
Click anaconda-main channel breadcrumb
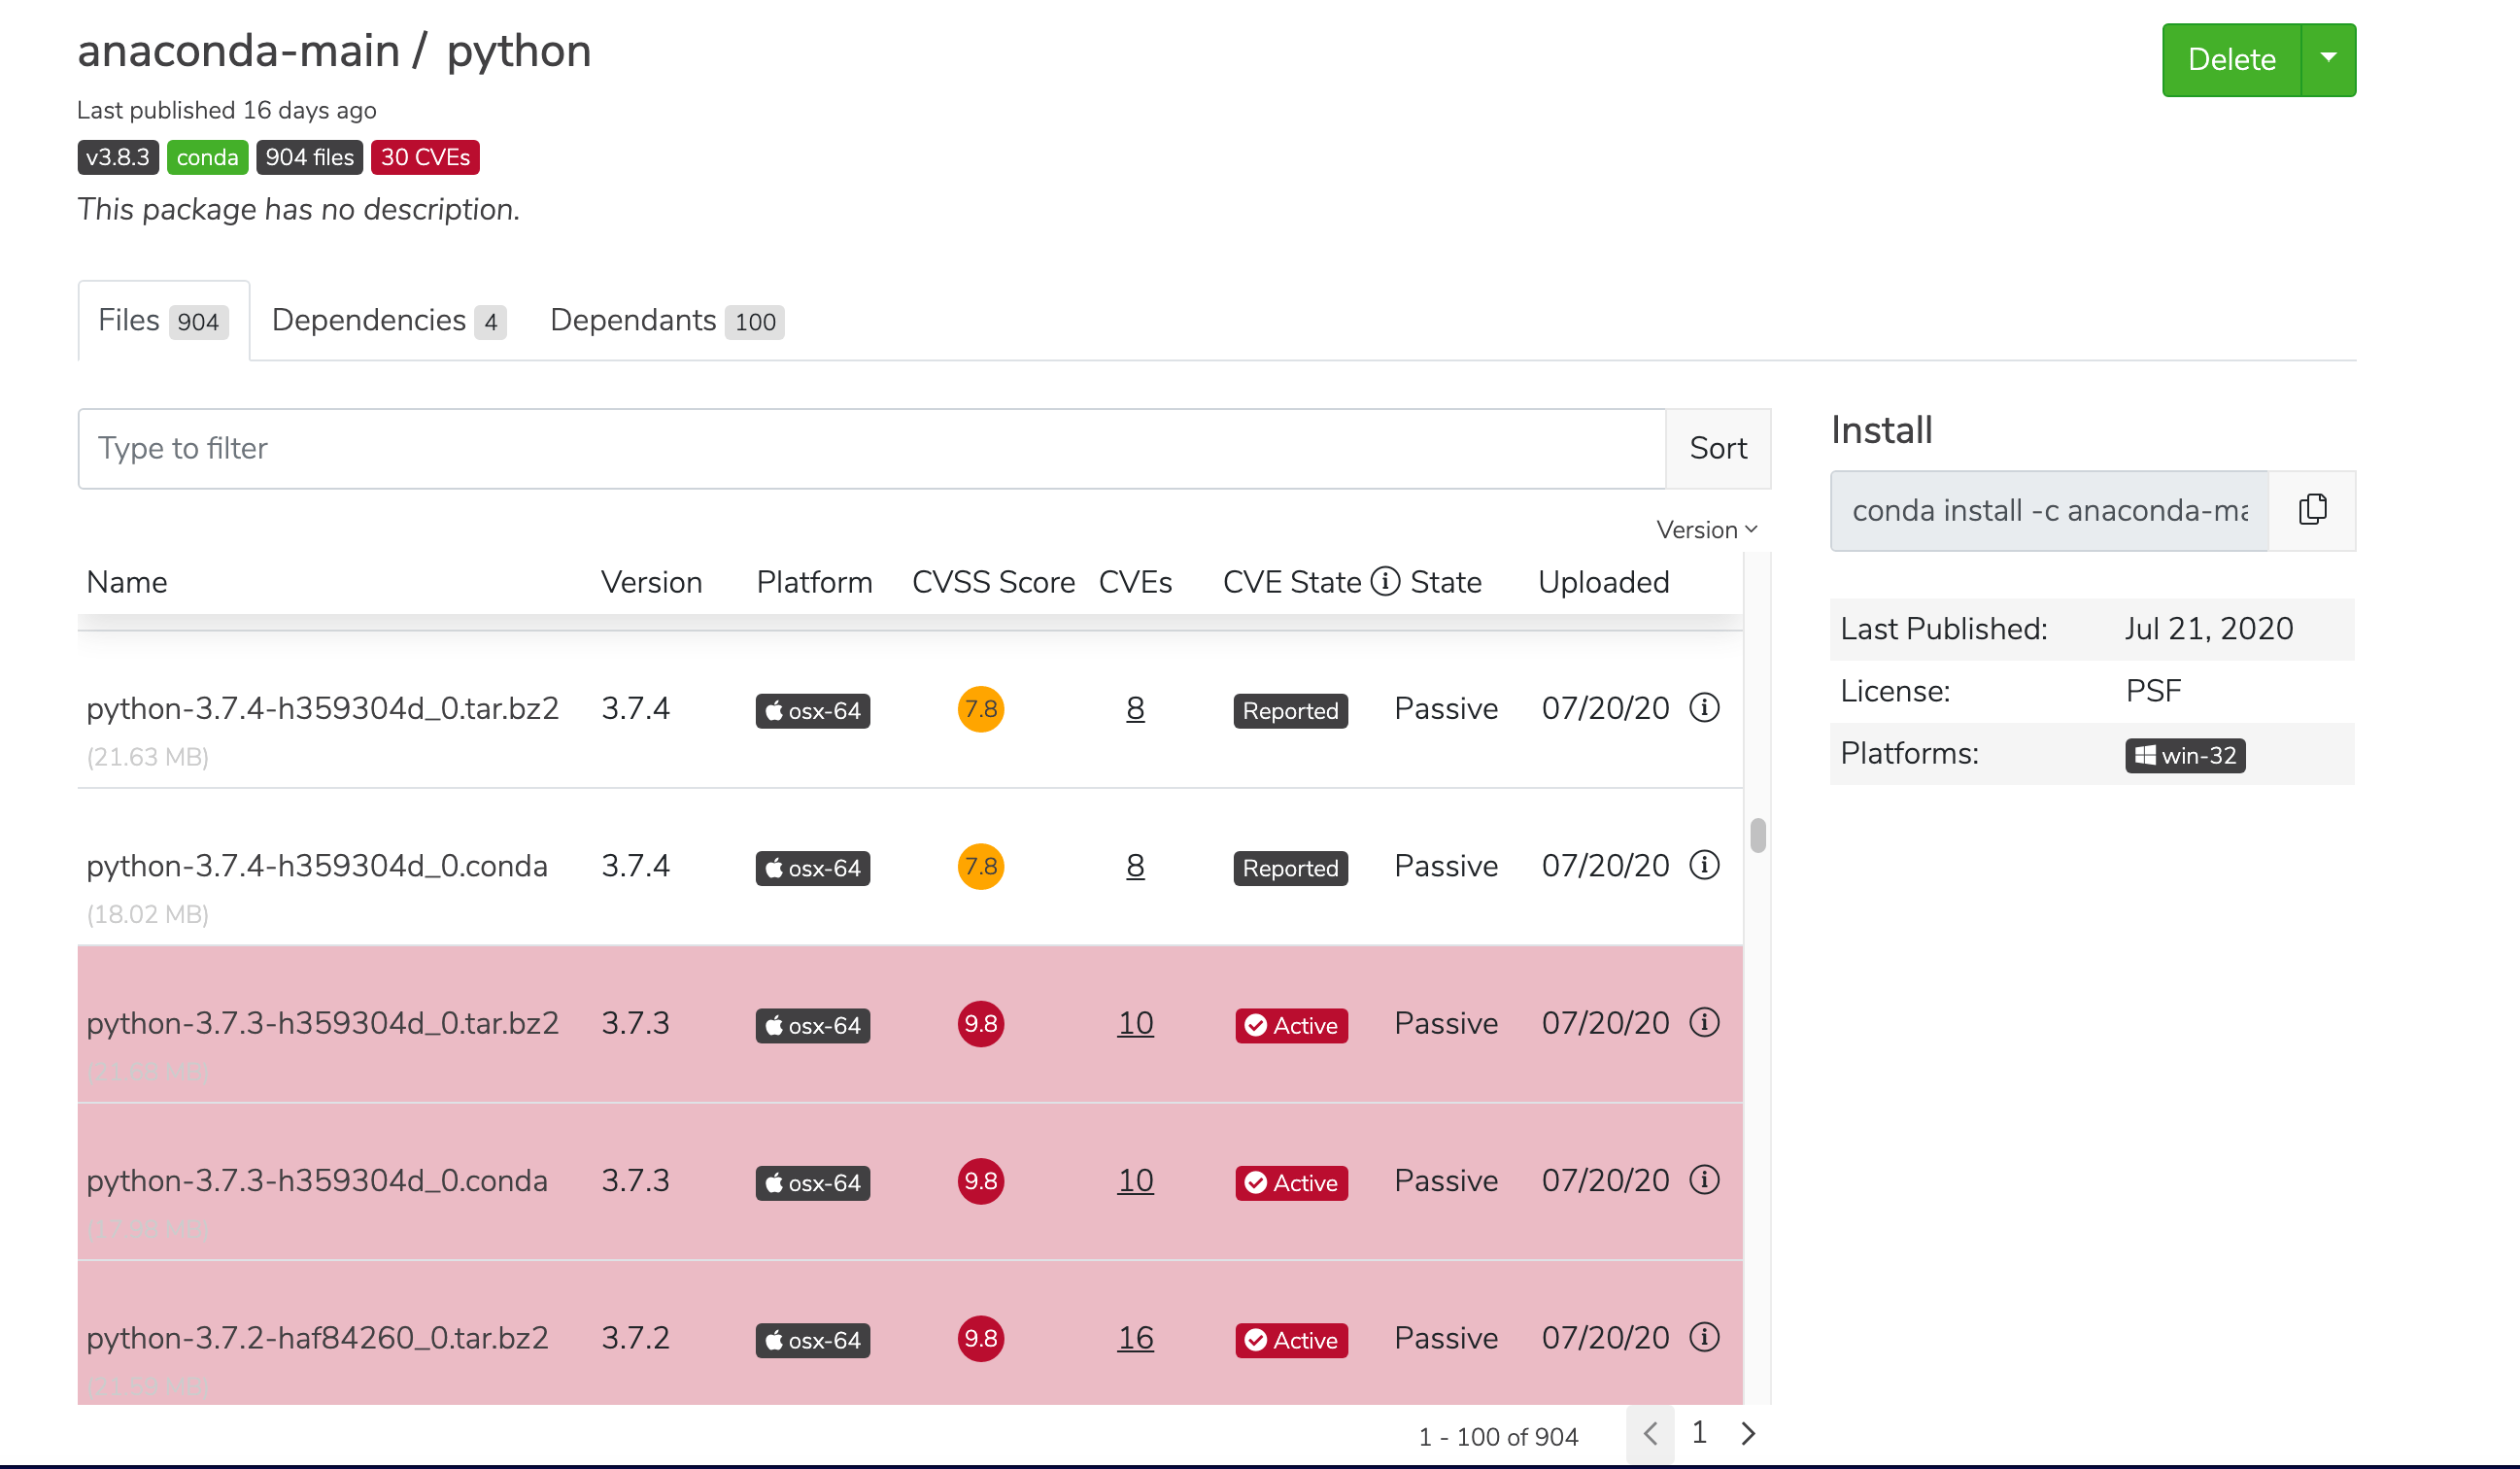[x=238, y=50]
